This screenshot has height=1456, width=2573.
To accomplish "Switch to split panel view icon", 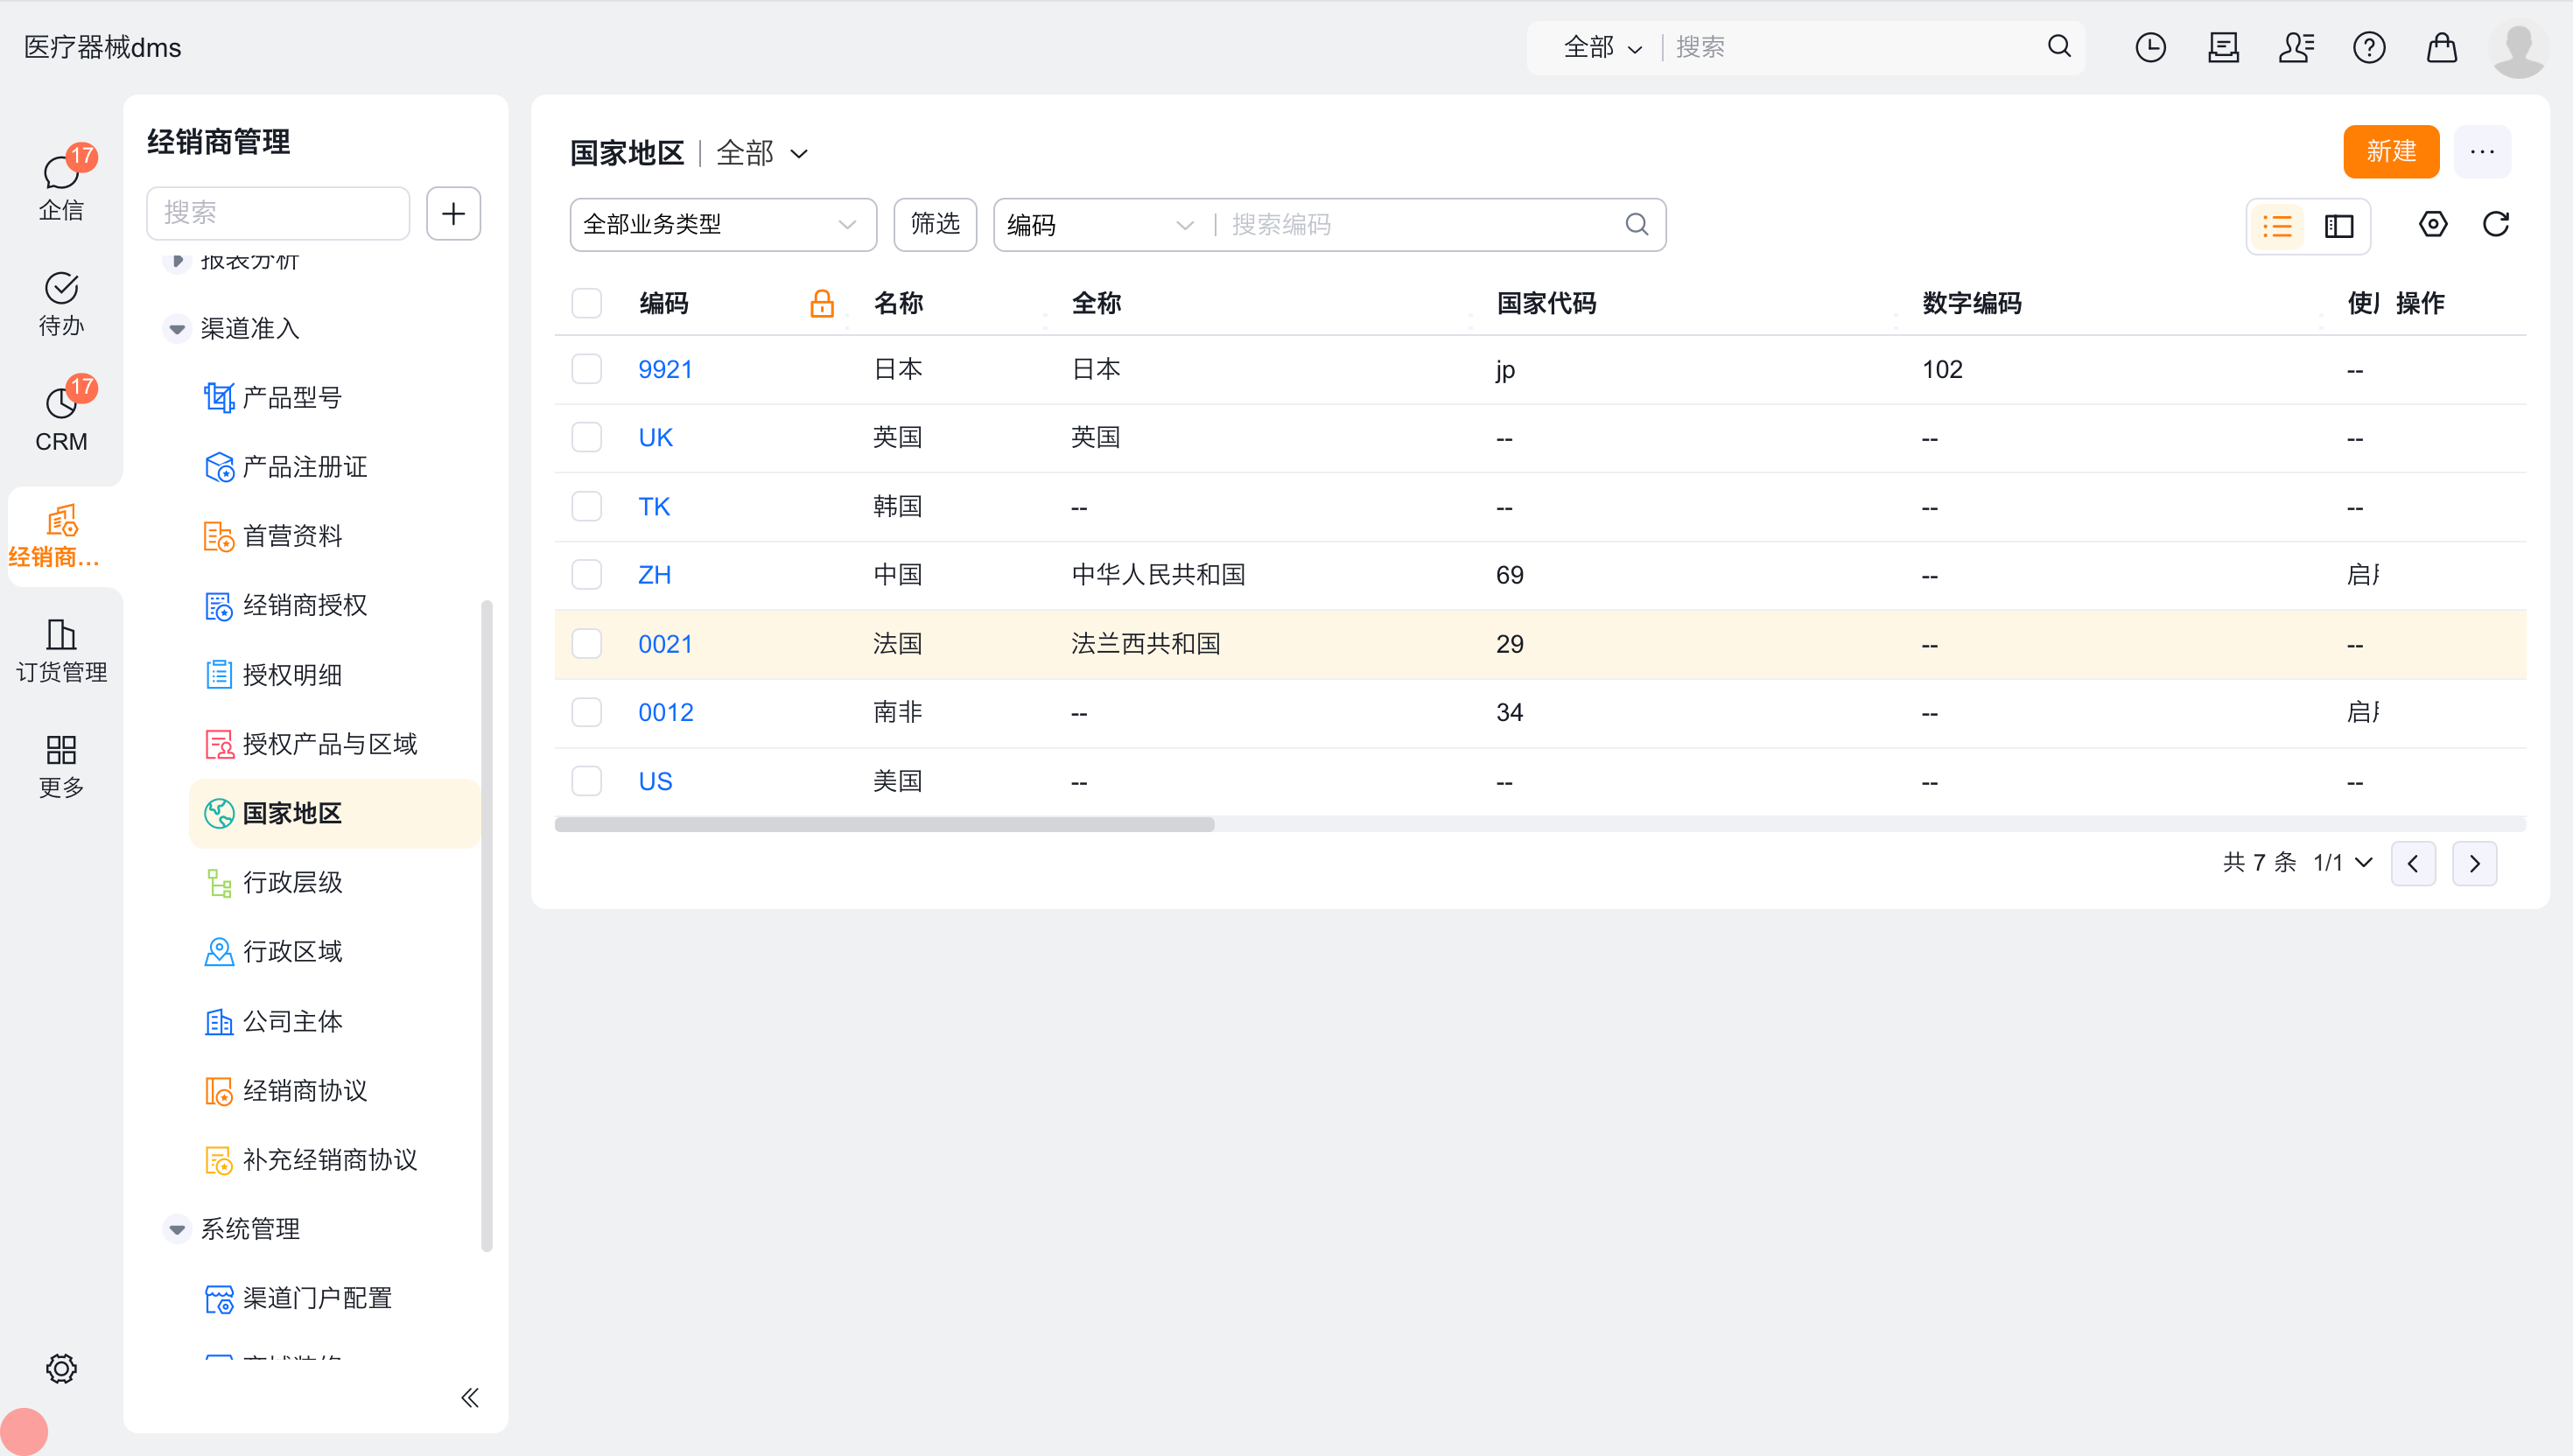I will 2339,226.
